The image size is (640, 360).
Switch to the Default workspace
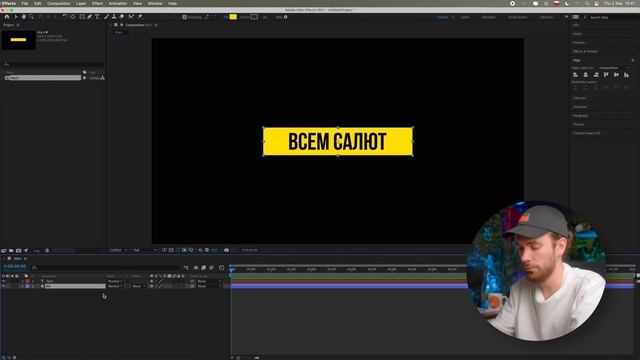[x=442, y=17]
